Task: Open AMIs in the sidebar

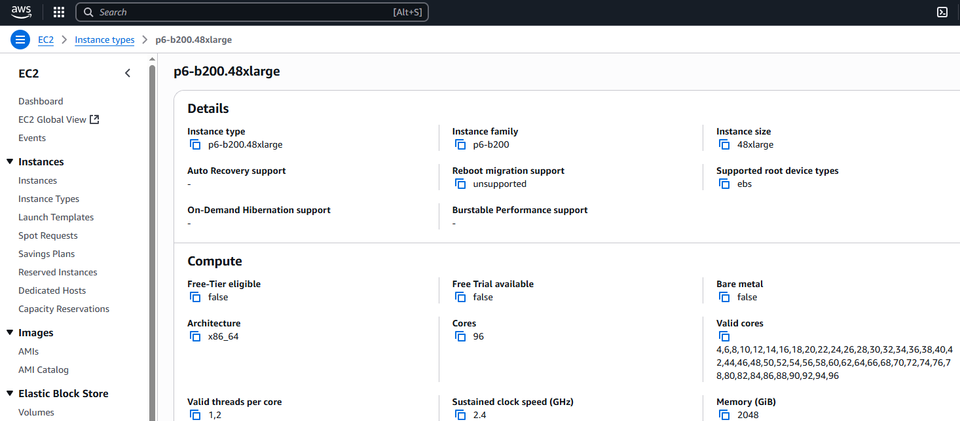Action: (x=28, y=352)
